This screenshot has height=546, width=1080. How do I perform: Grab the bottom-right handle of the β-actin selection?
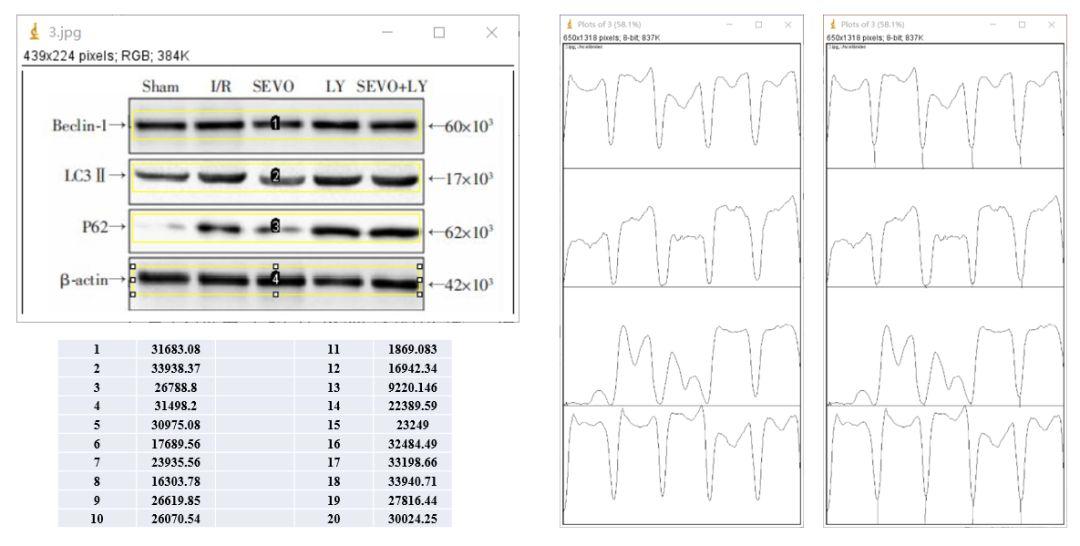point(419,294)
